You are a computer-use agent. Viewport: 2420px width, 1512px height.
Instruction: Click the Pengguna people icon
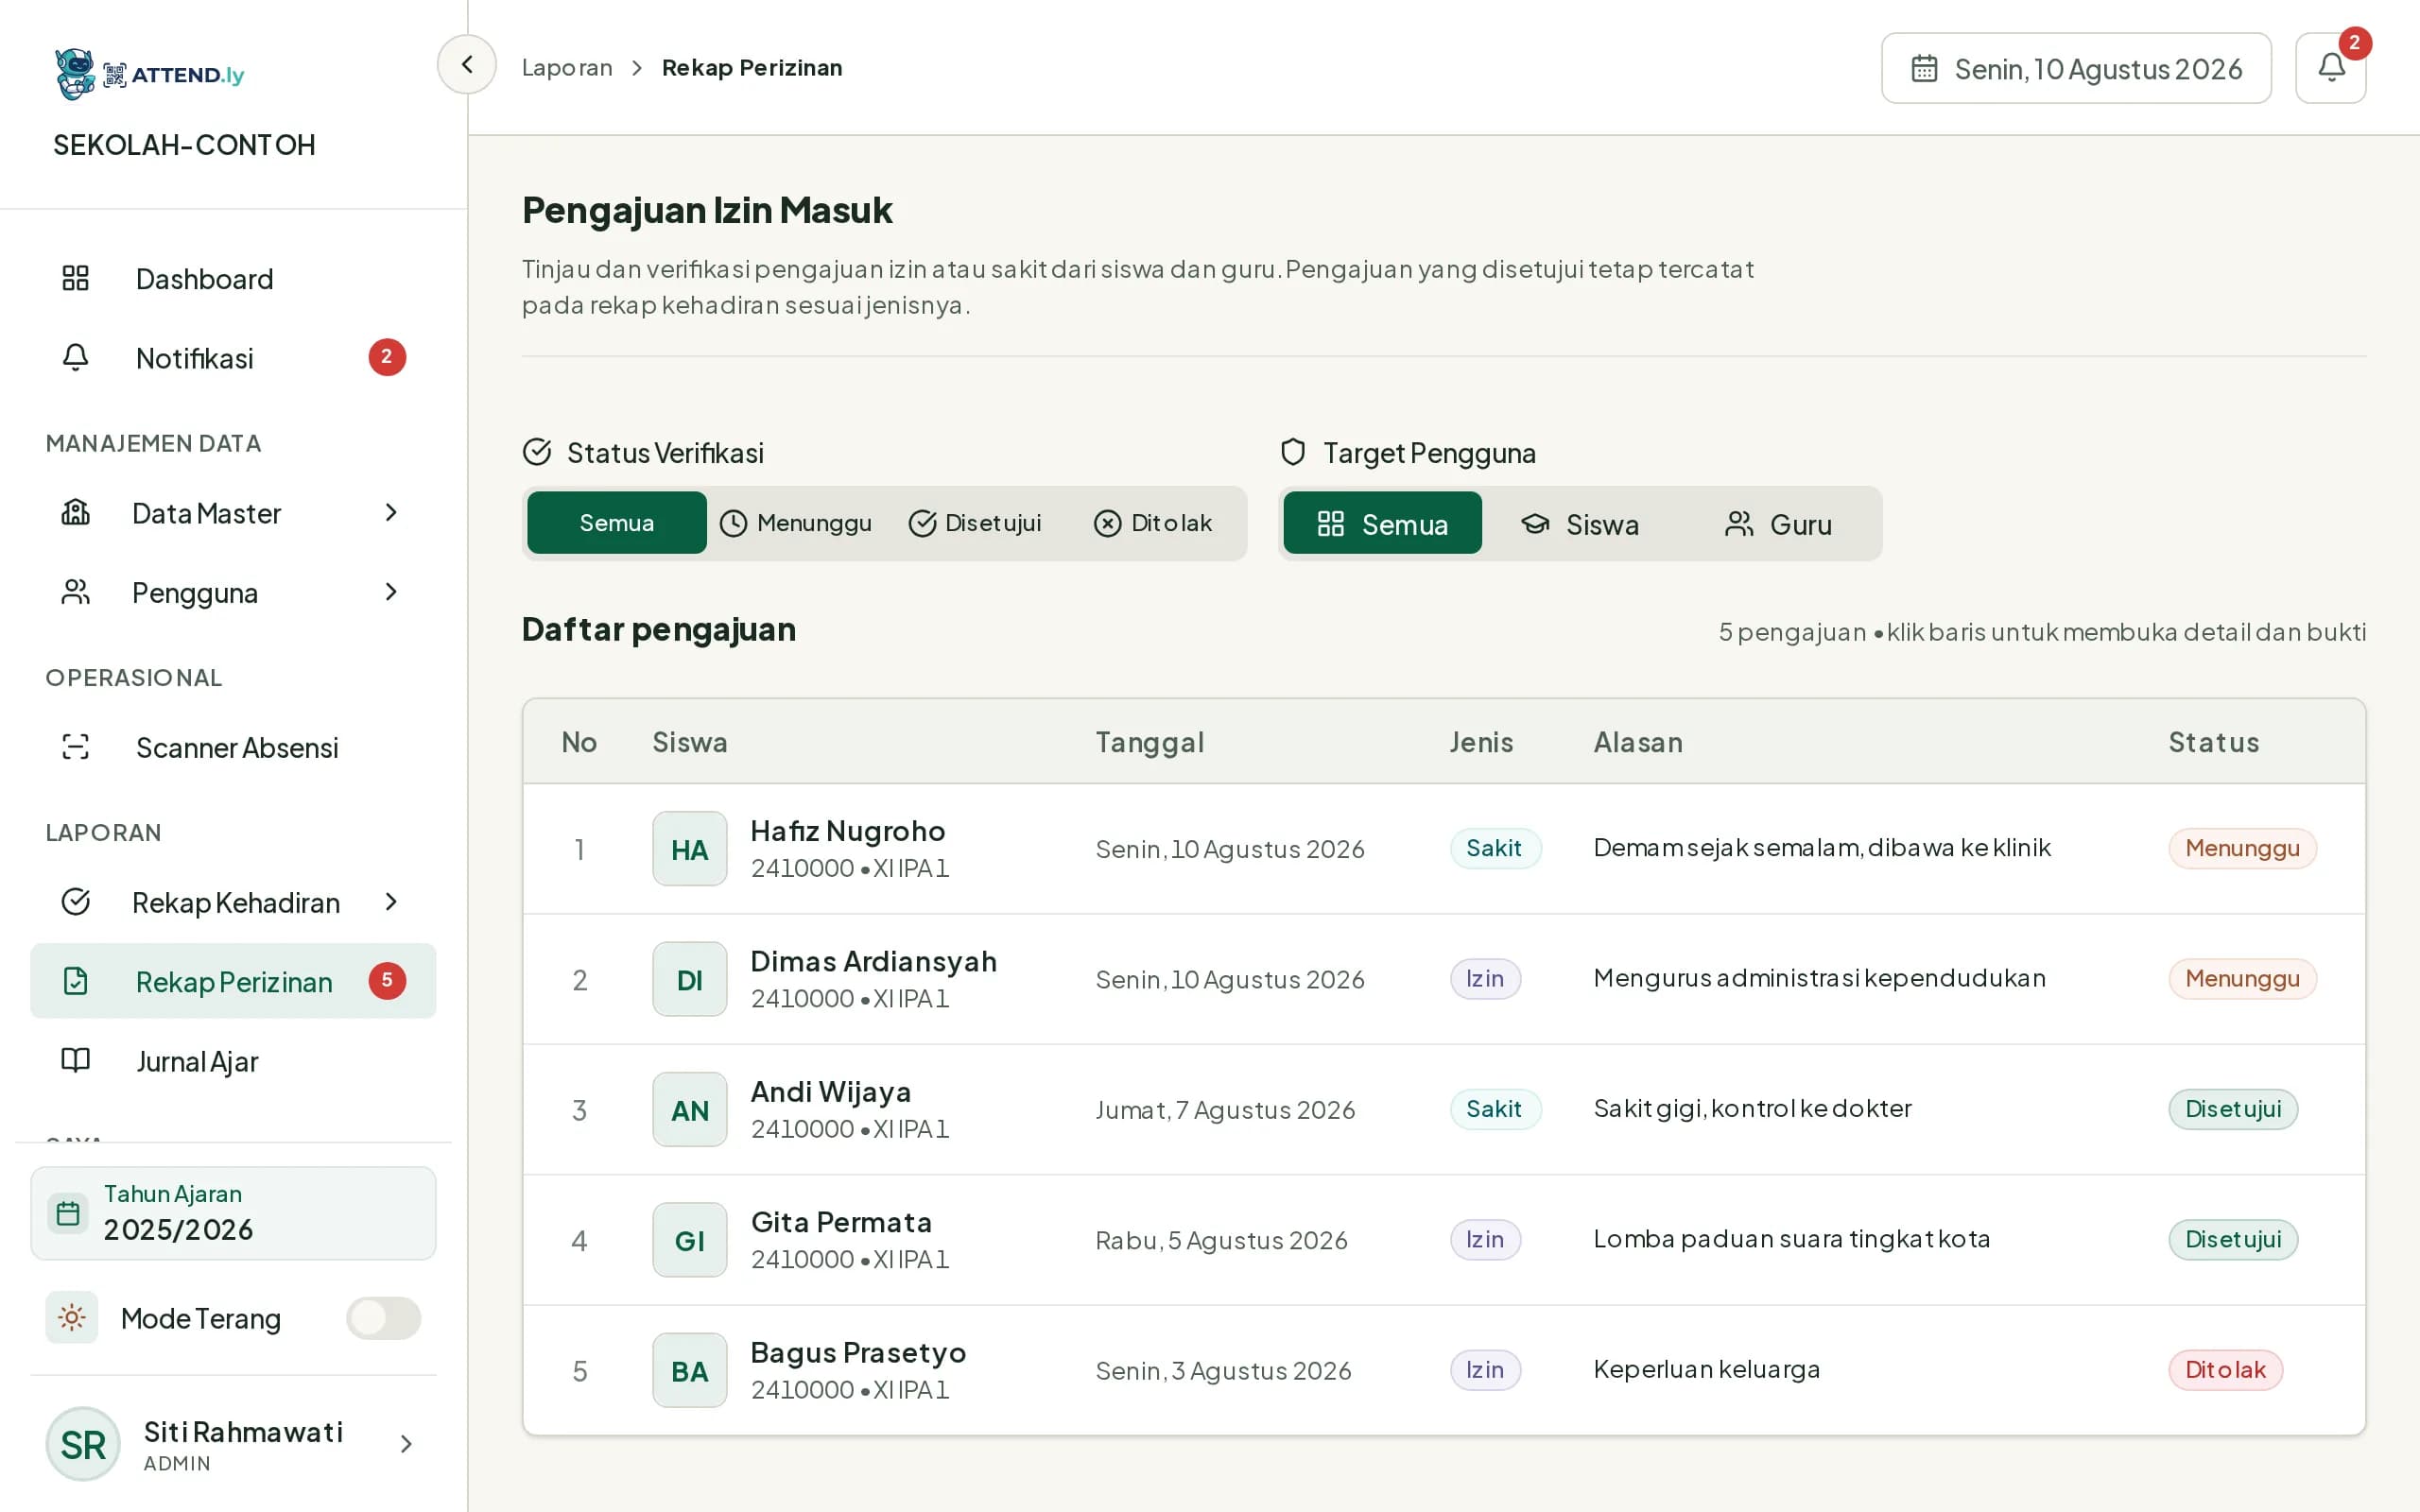tap(76, 592)
